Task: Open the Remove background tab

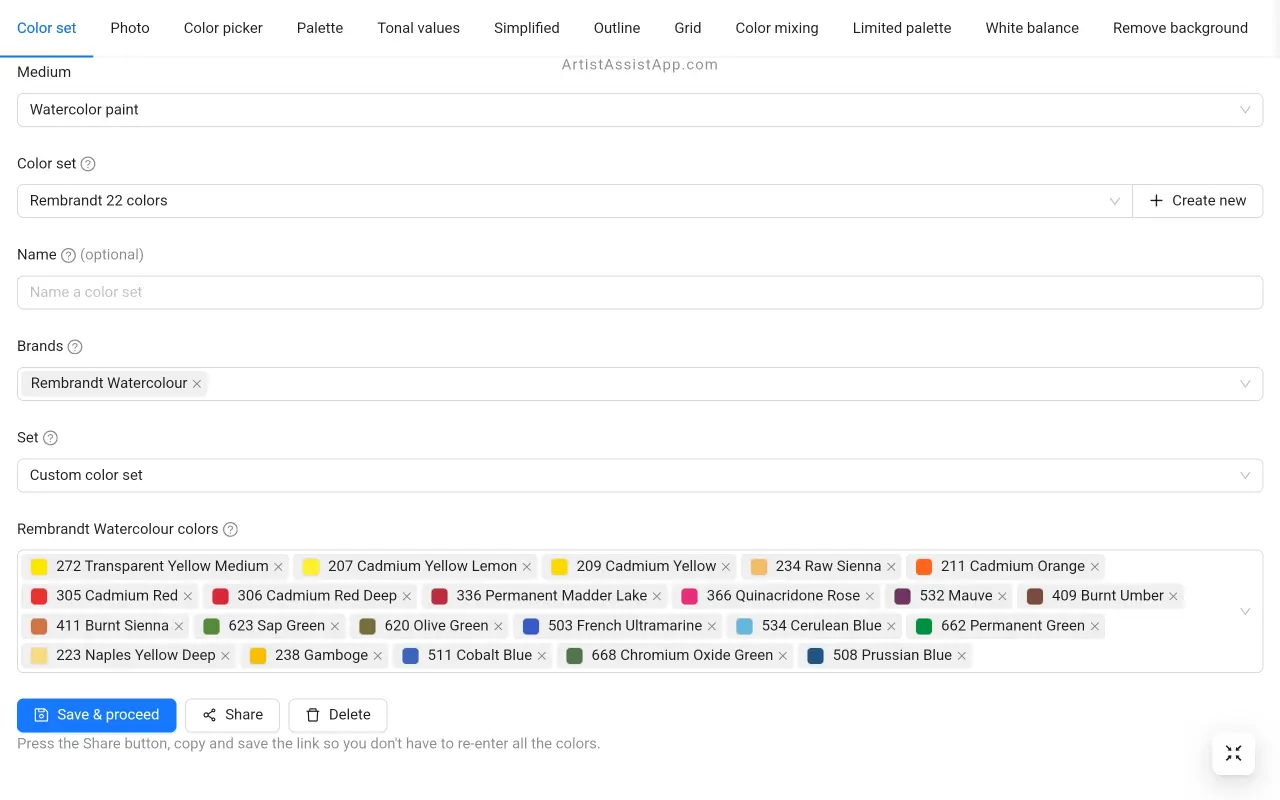Action: pos(1180,28)
